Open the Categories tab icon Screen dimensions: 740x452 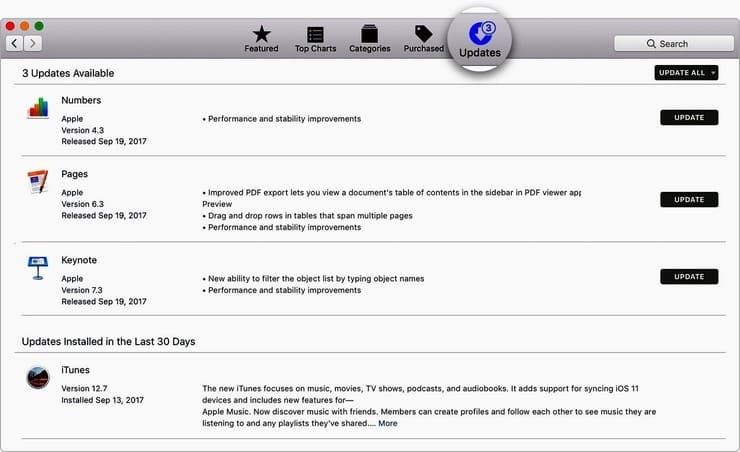click(370, 34)
